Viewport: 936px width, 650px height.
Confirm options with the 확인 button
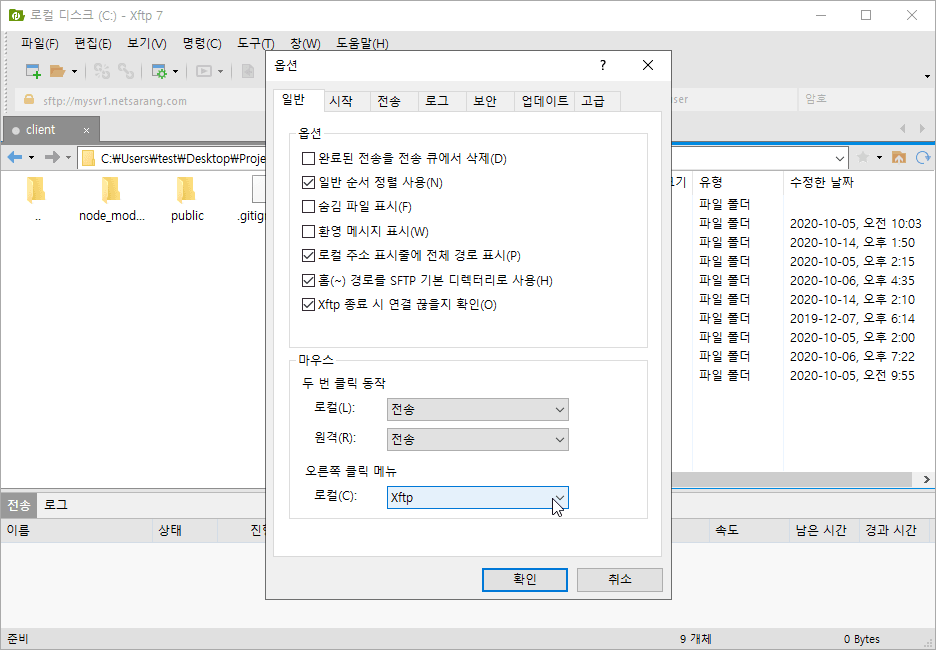[525, 580]
